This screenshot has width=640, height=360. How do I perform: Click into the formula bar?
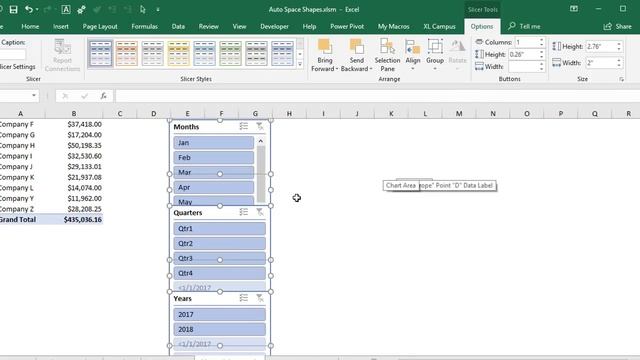pyautogui.click(x=377, y=96)
